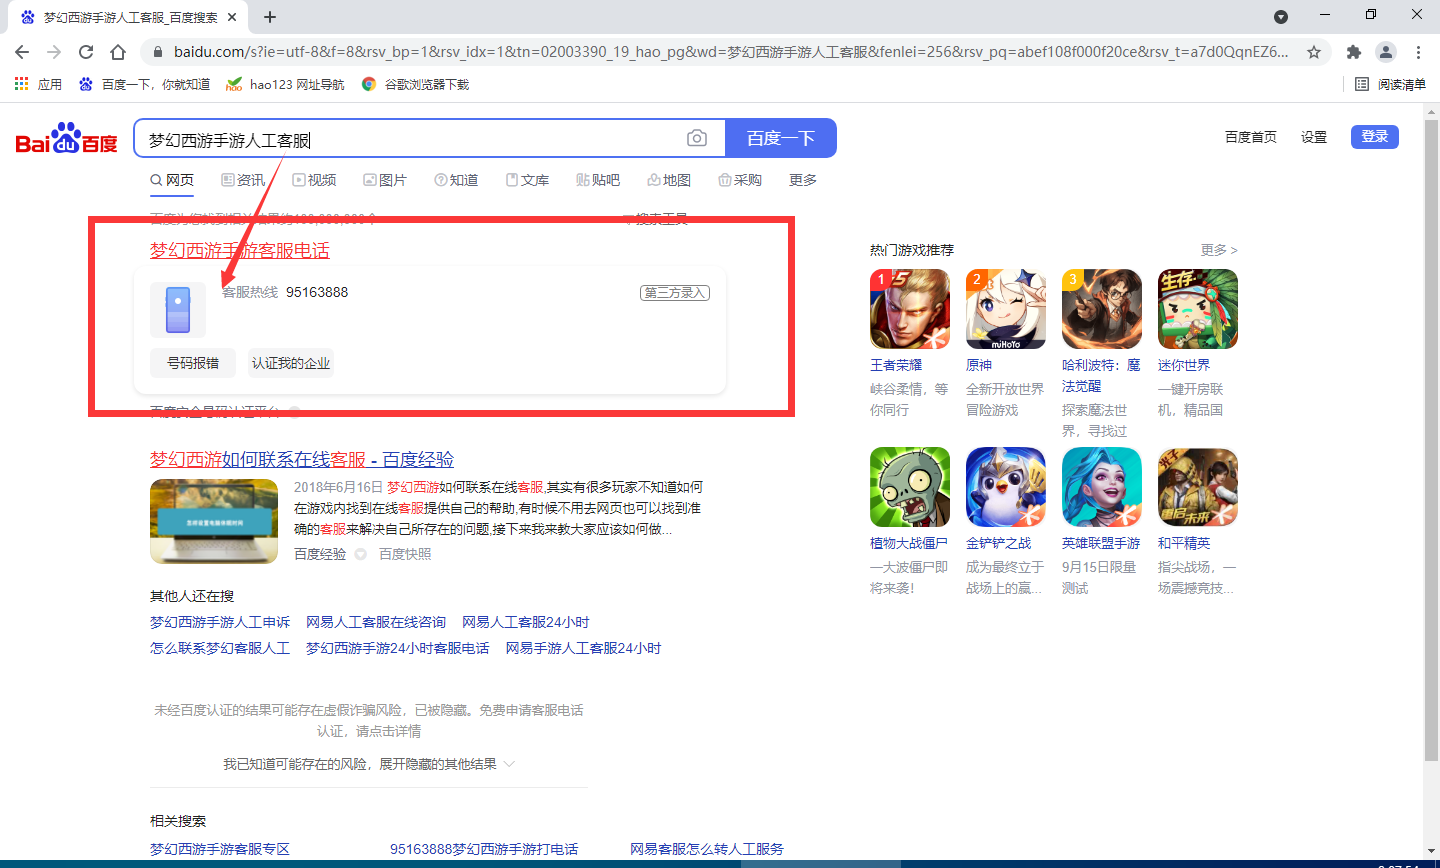Image resolution: width=1440 pixels, height=868 pixels.
Task: Switch to the 图片 tab
Action: tap(385, 180)
